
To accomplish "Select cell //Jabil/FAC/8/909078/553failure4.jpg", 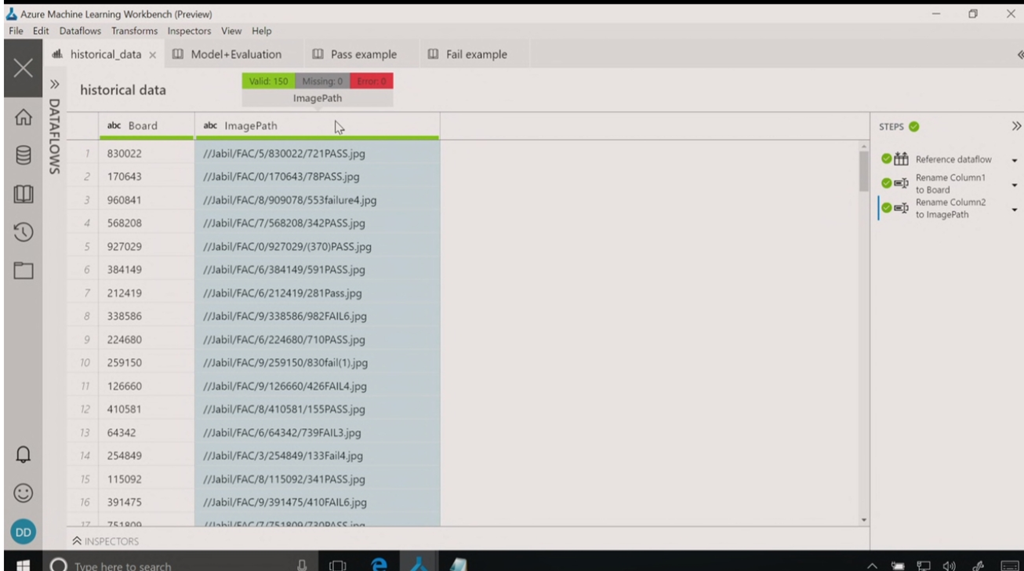I will point(317,200).
